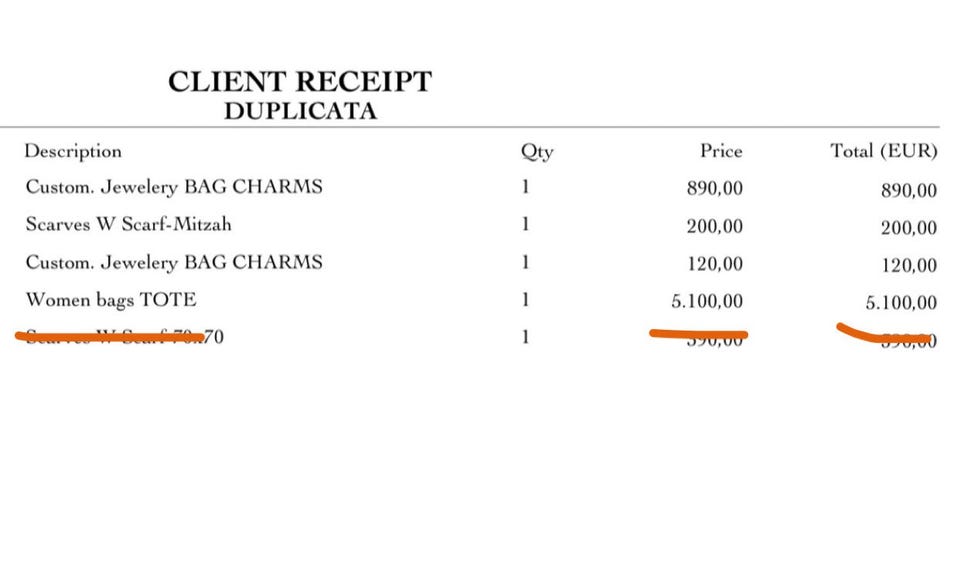Click the DUPLICATA subtitle text
Viewport: 960px width, 584px height.
click(x=300, y=110)
